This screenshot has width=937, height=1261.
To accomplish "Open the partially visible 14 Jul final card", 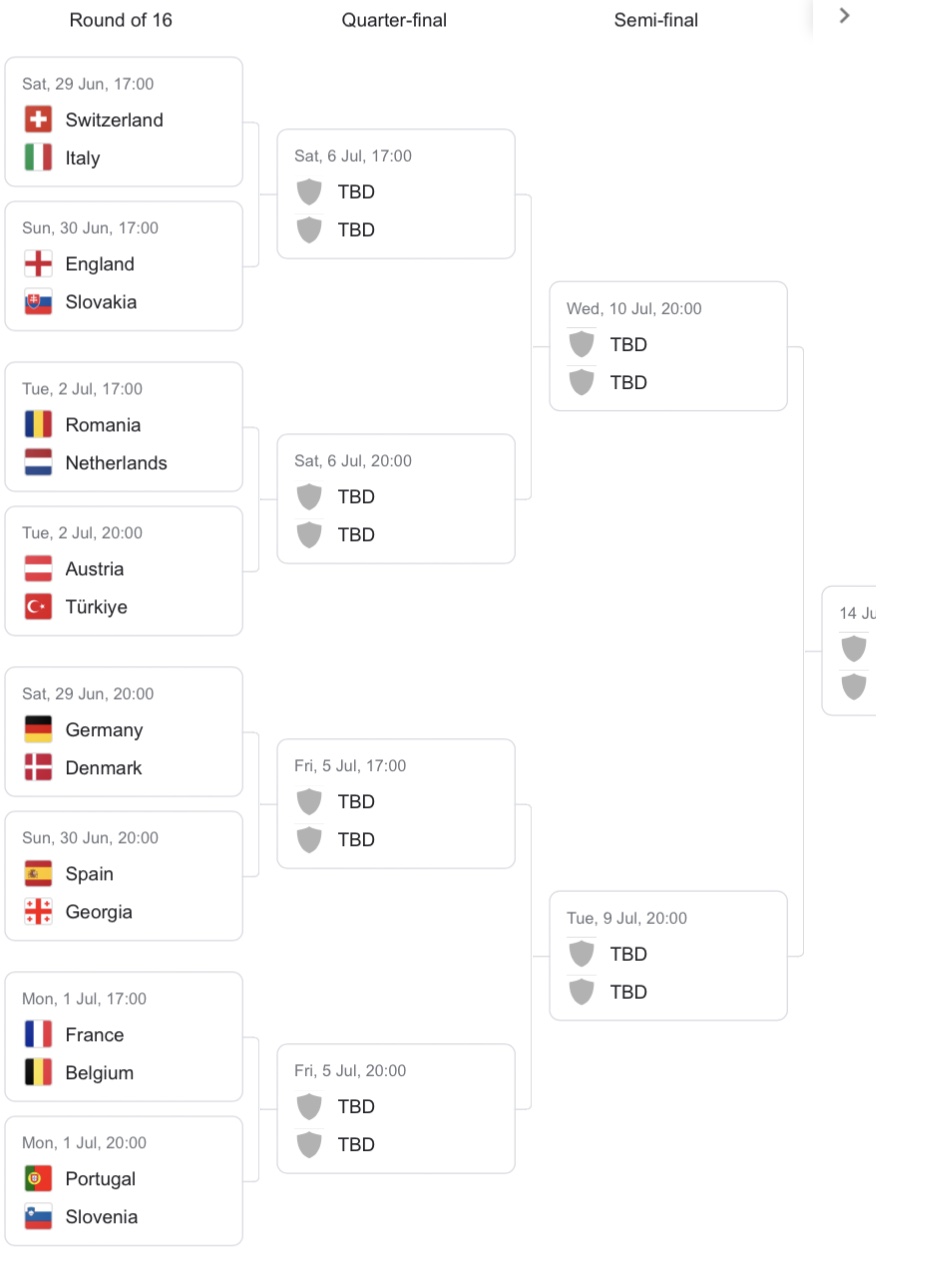I will point(849,651).
